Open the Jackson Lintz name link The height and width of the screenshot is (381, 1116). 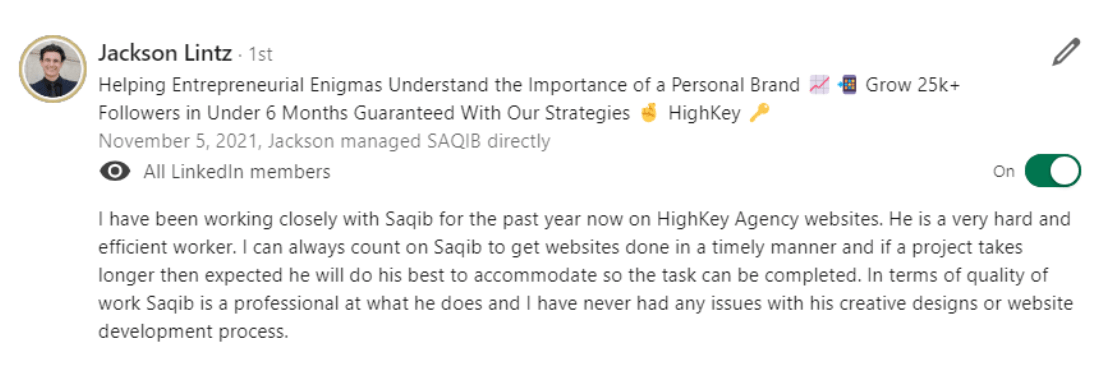tap(165, 53)
